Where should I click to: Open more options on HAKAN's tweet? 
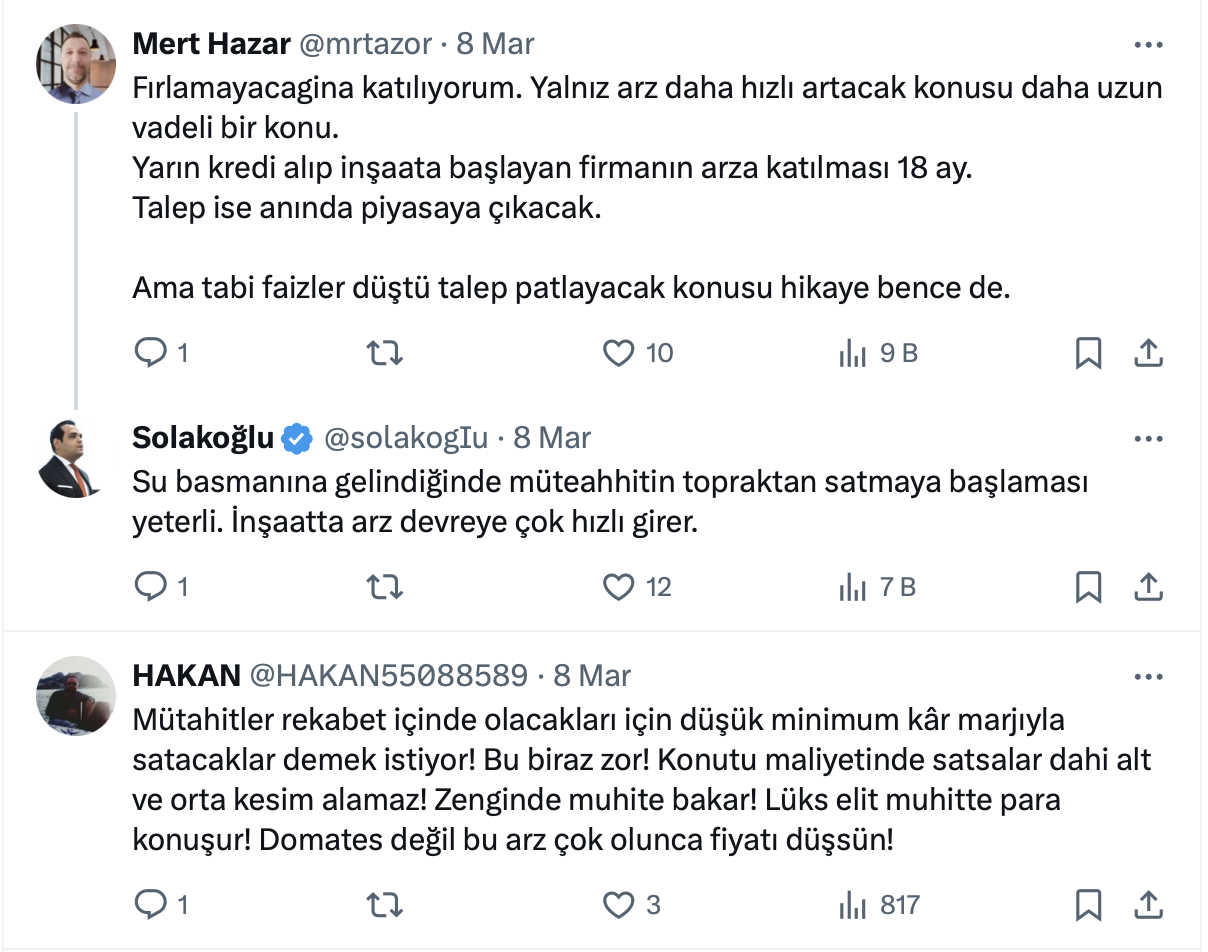click(1148, 677)
